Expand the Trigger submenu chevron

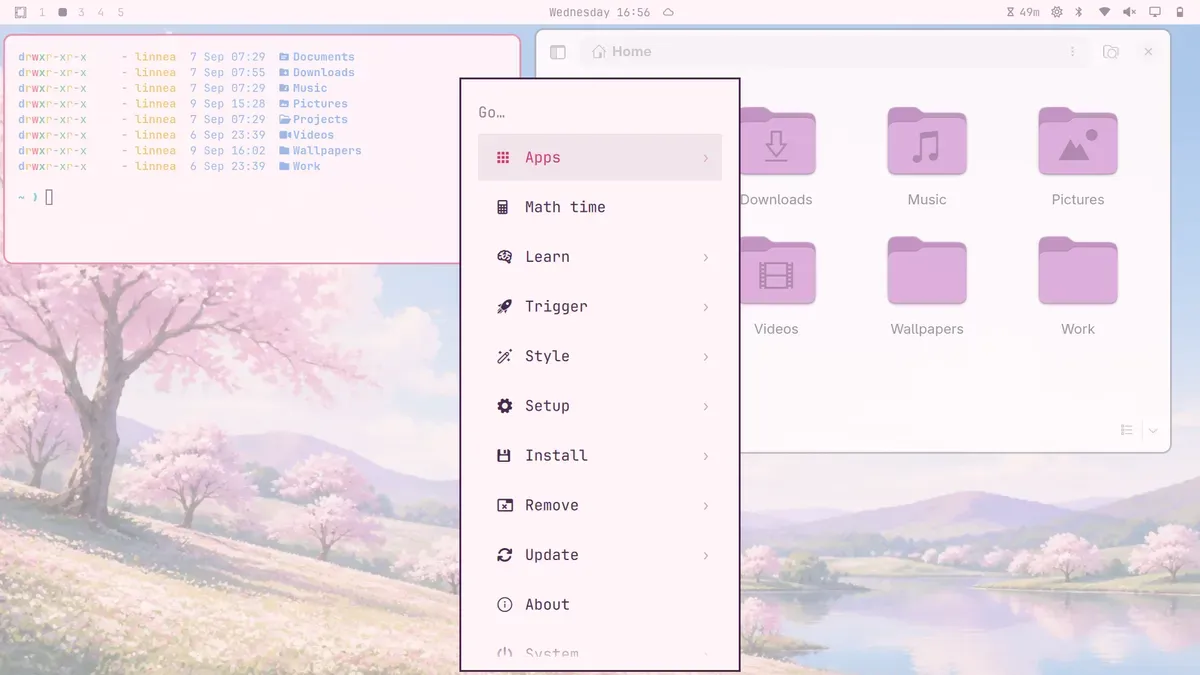705,307
